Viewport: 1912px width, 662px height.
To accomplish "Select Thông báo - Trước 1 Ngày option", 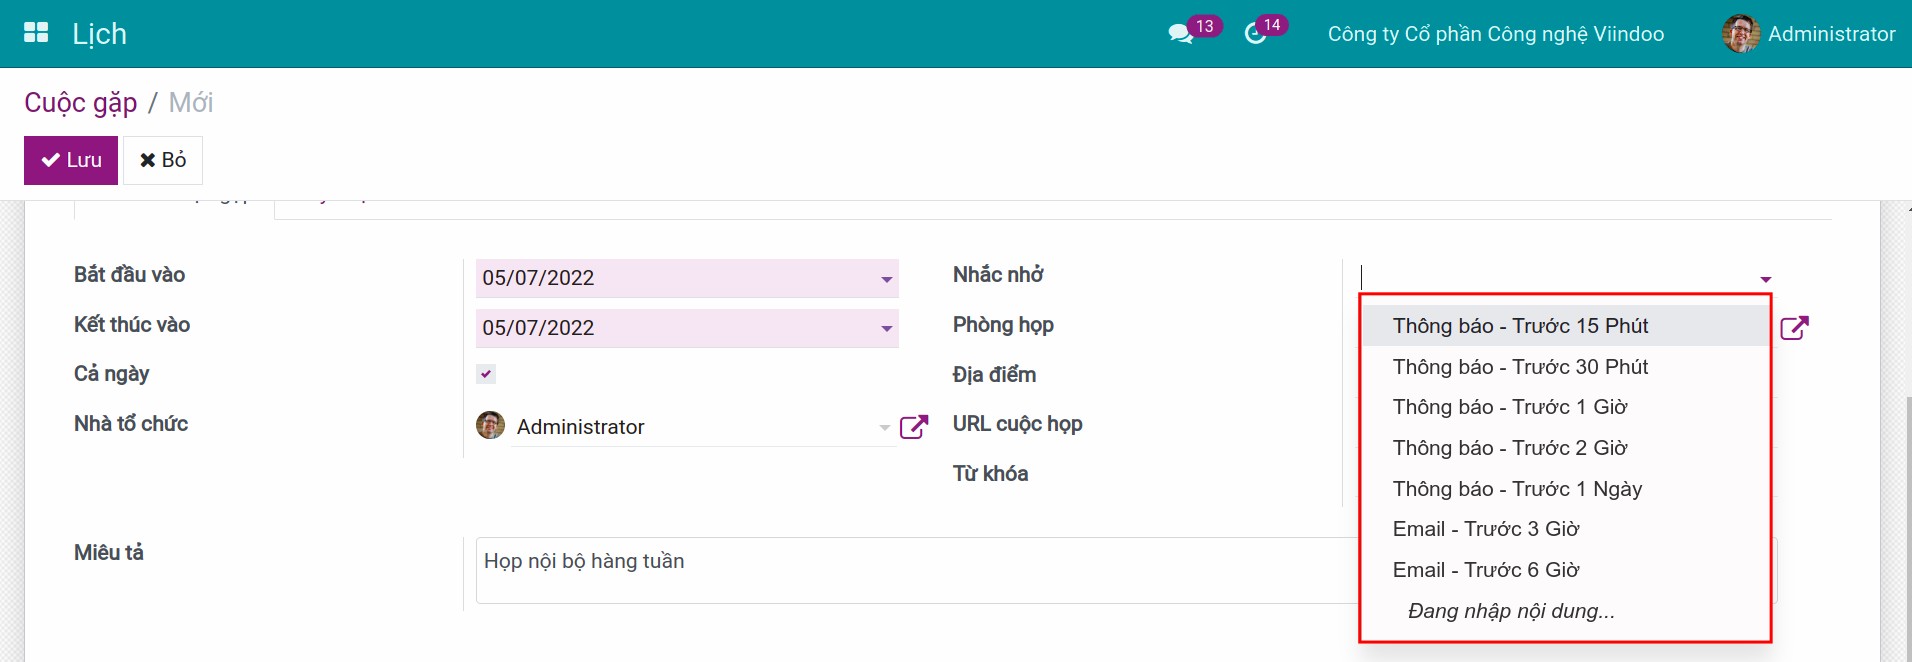I will point(1565,489).
